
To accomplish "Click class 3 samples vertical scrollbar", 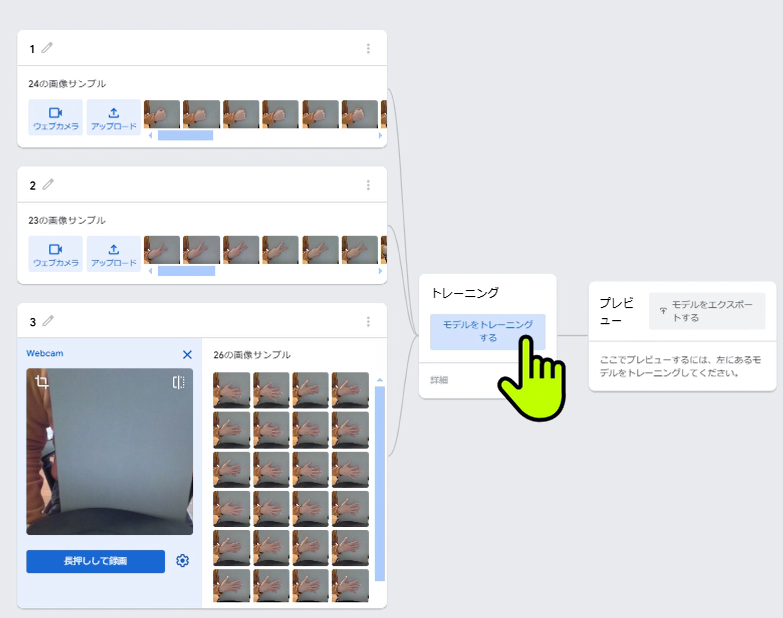I will (x=380, y=483).
